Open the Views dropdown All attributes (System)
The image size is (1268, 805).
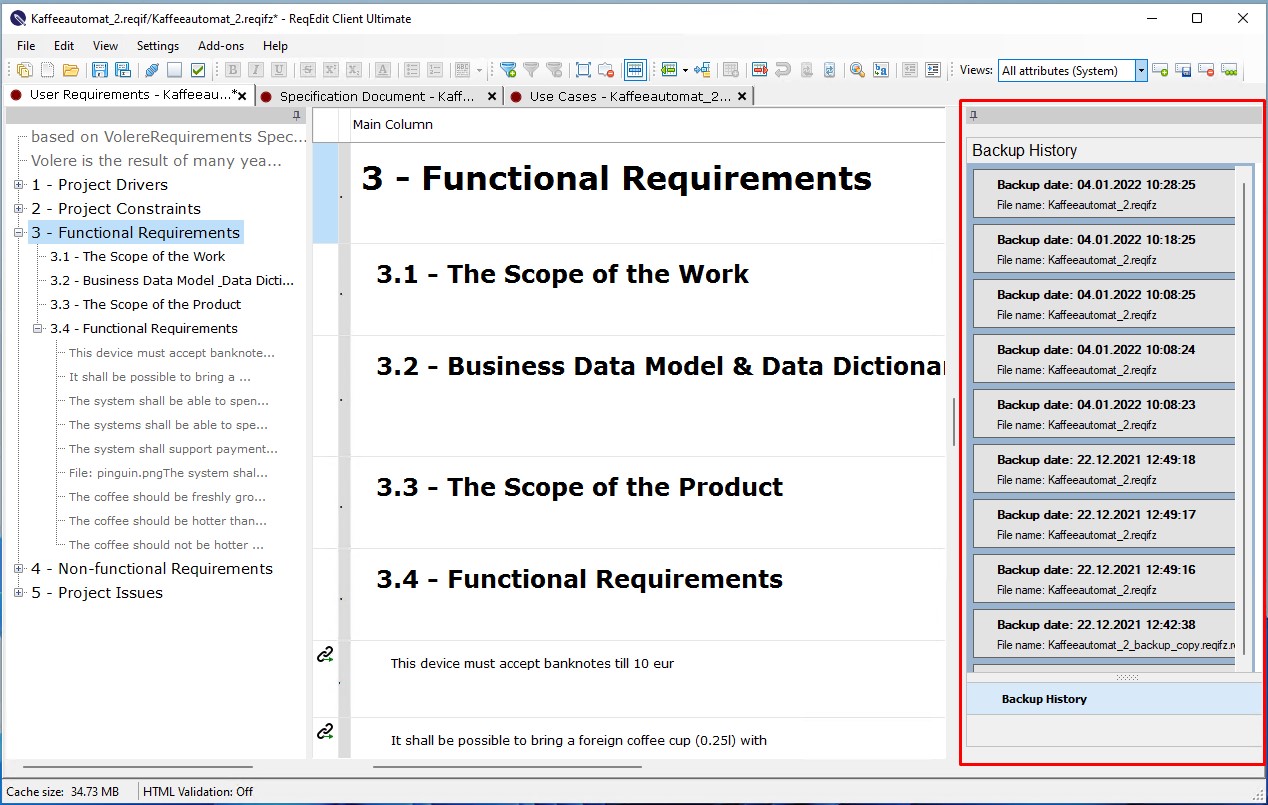pos(1141,70)
